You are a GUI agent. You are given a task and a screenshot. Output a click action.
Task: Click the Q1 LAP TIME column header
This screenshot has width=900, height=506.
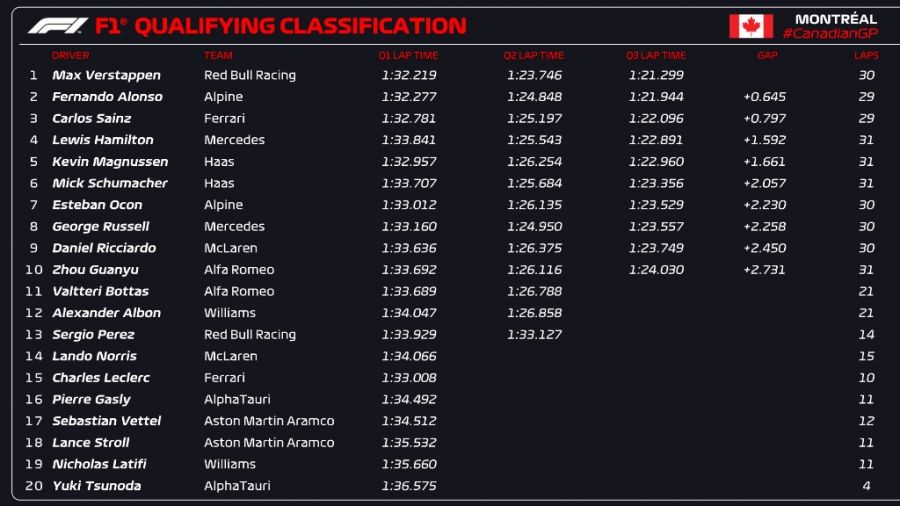(408, 56)
